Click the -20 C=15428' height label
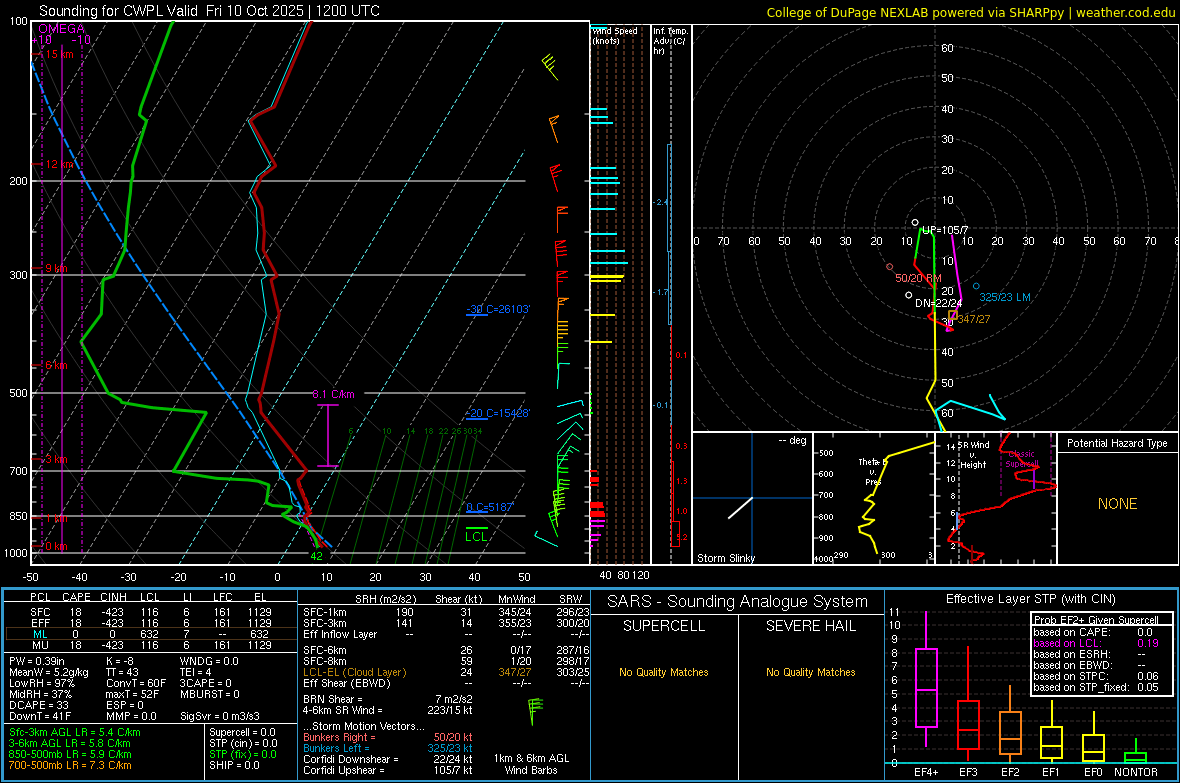Image resolution: width=1180 pixels, height=783 pixels. [x=498, y=413]
